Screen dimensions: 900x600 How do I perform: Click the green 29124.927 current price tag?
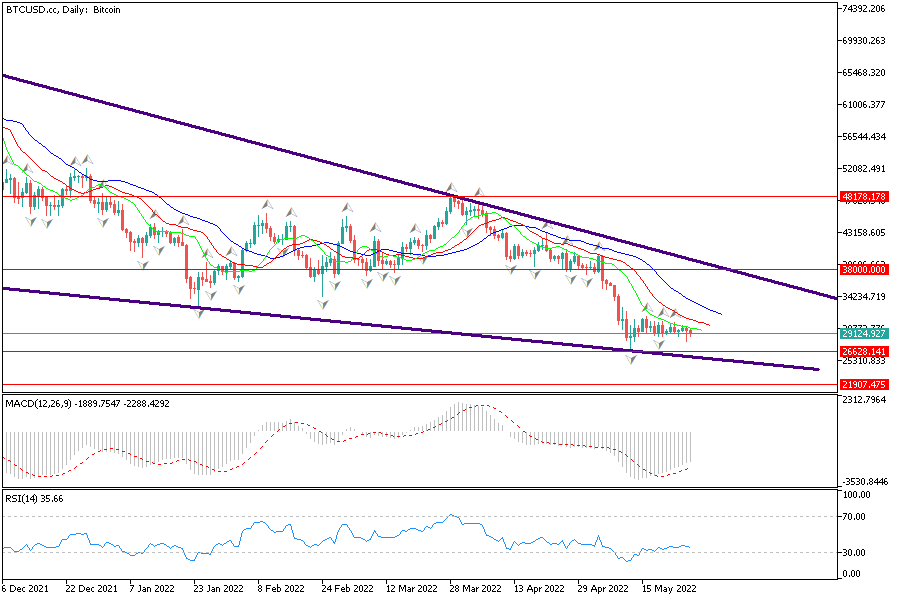point(865,333)
